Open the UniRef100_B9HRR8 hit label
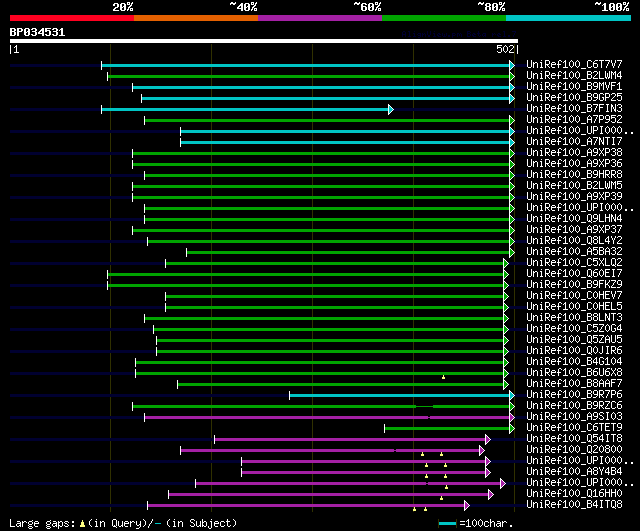 [574, 175]
